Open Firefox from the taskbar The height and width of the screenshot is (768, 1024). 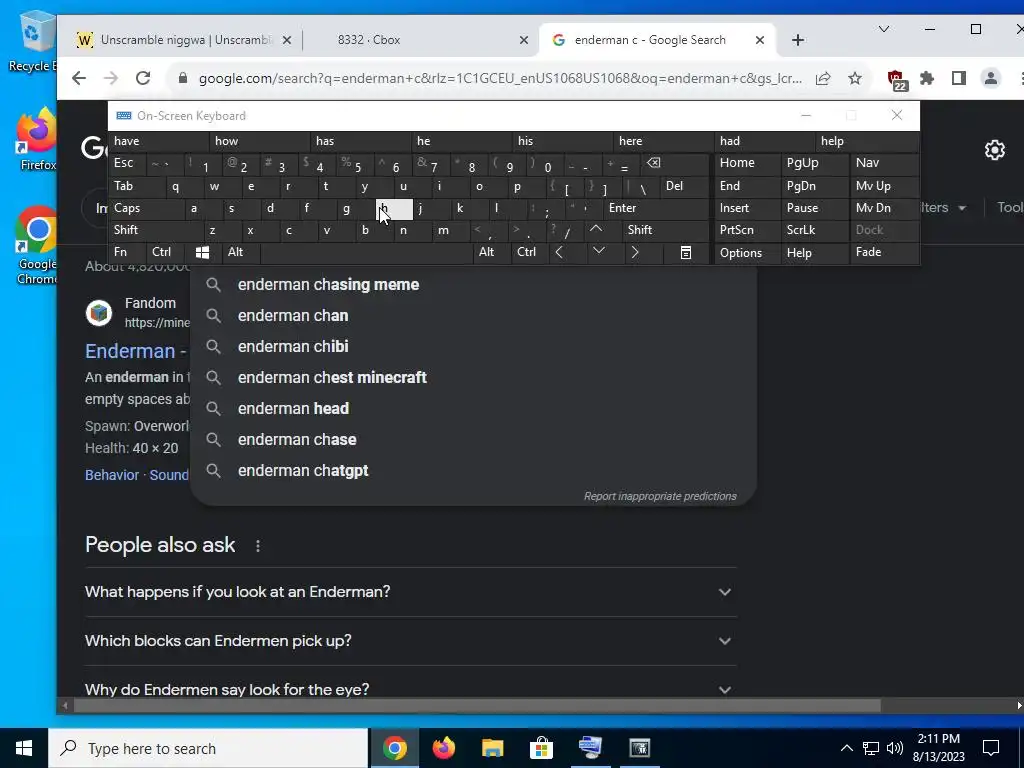coord(444,748)
